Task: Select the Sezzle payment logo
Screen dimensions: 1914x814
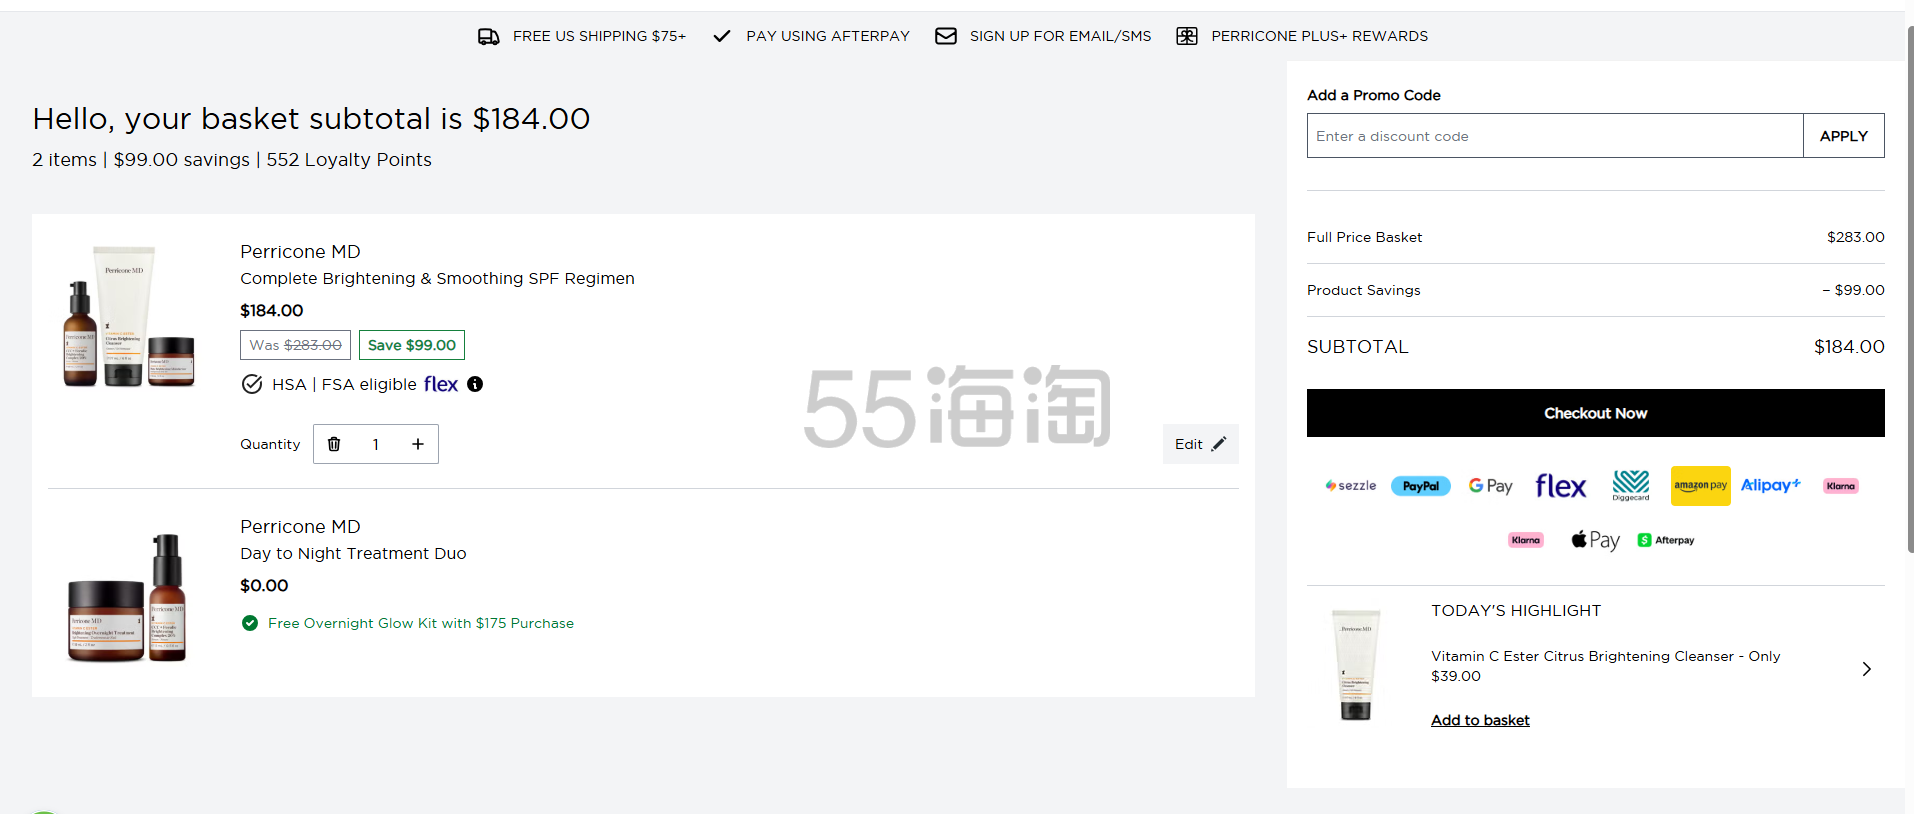Action: coord(1350,486)
